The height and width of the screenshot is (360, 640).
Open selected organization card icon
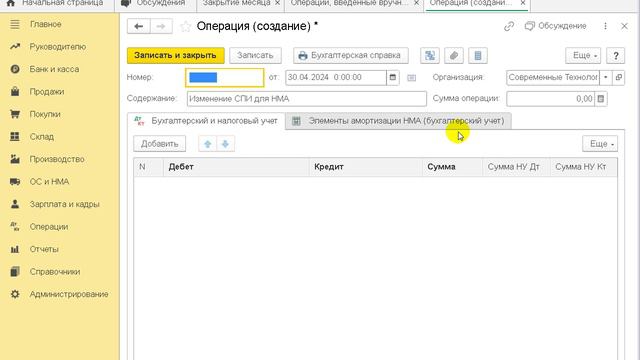(619, 78)
